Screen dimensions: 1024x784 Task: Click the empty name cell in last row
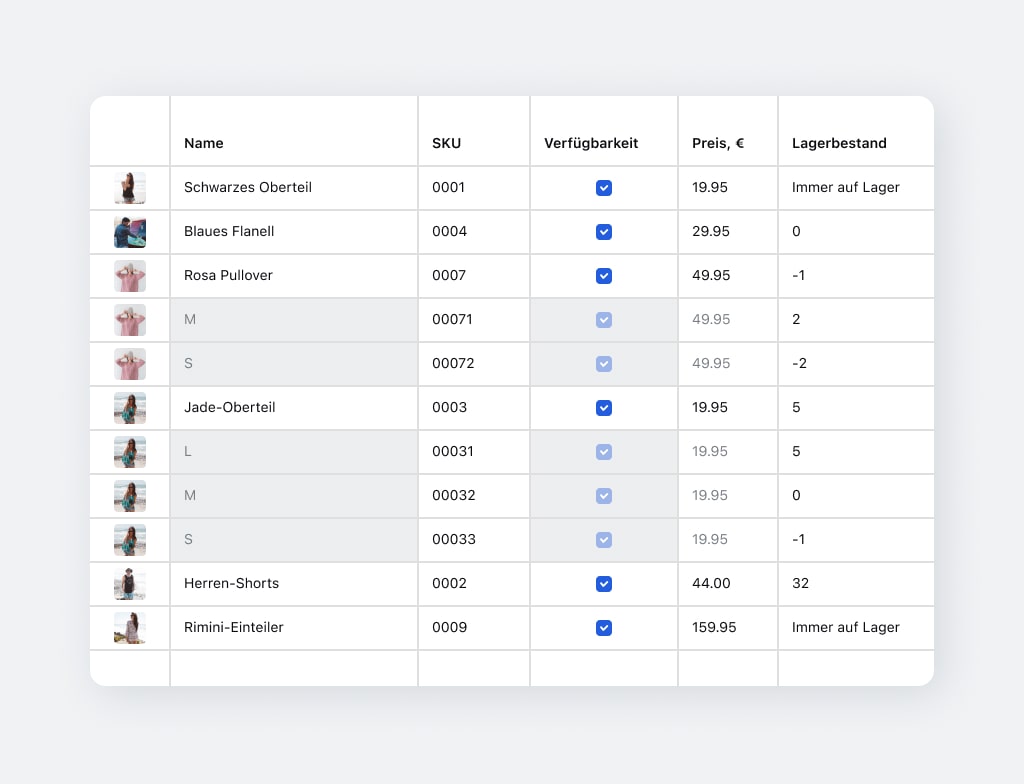(294, 668)
